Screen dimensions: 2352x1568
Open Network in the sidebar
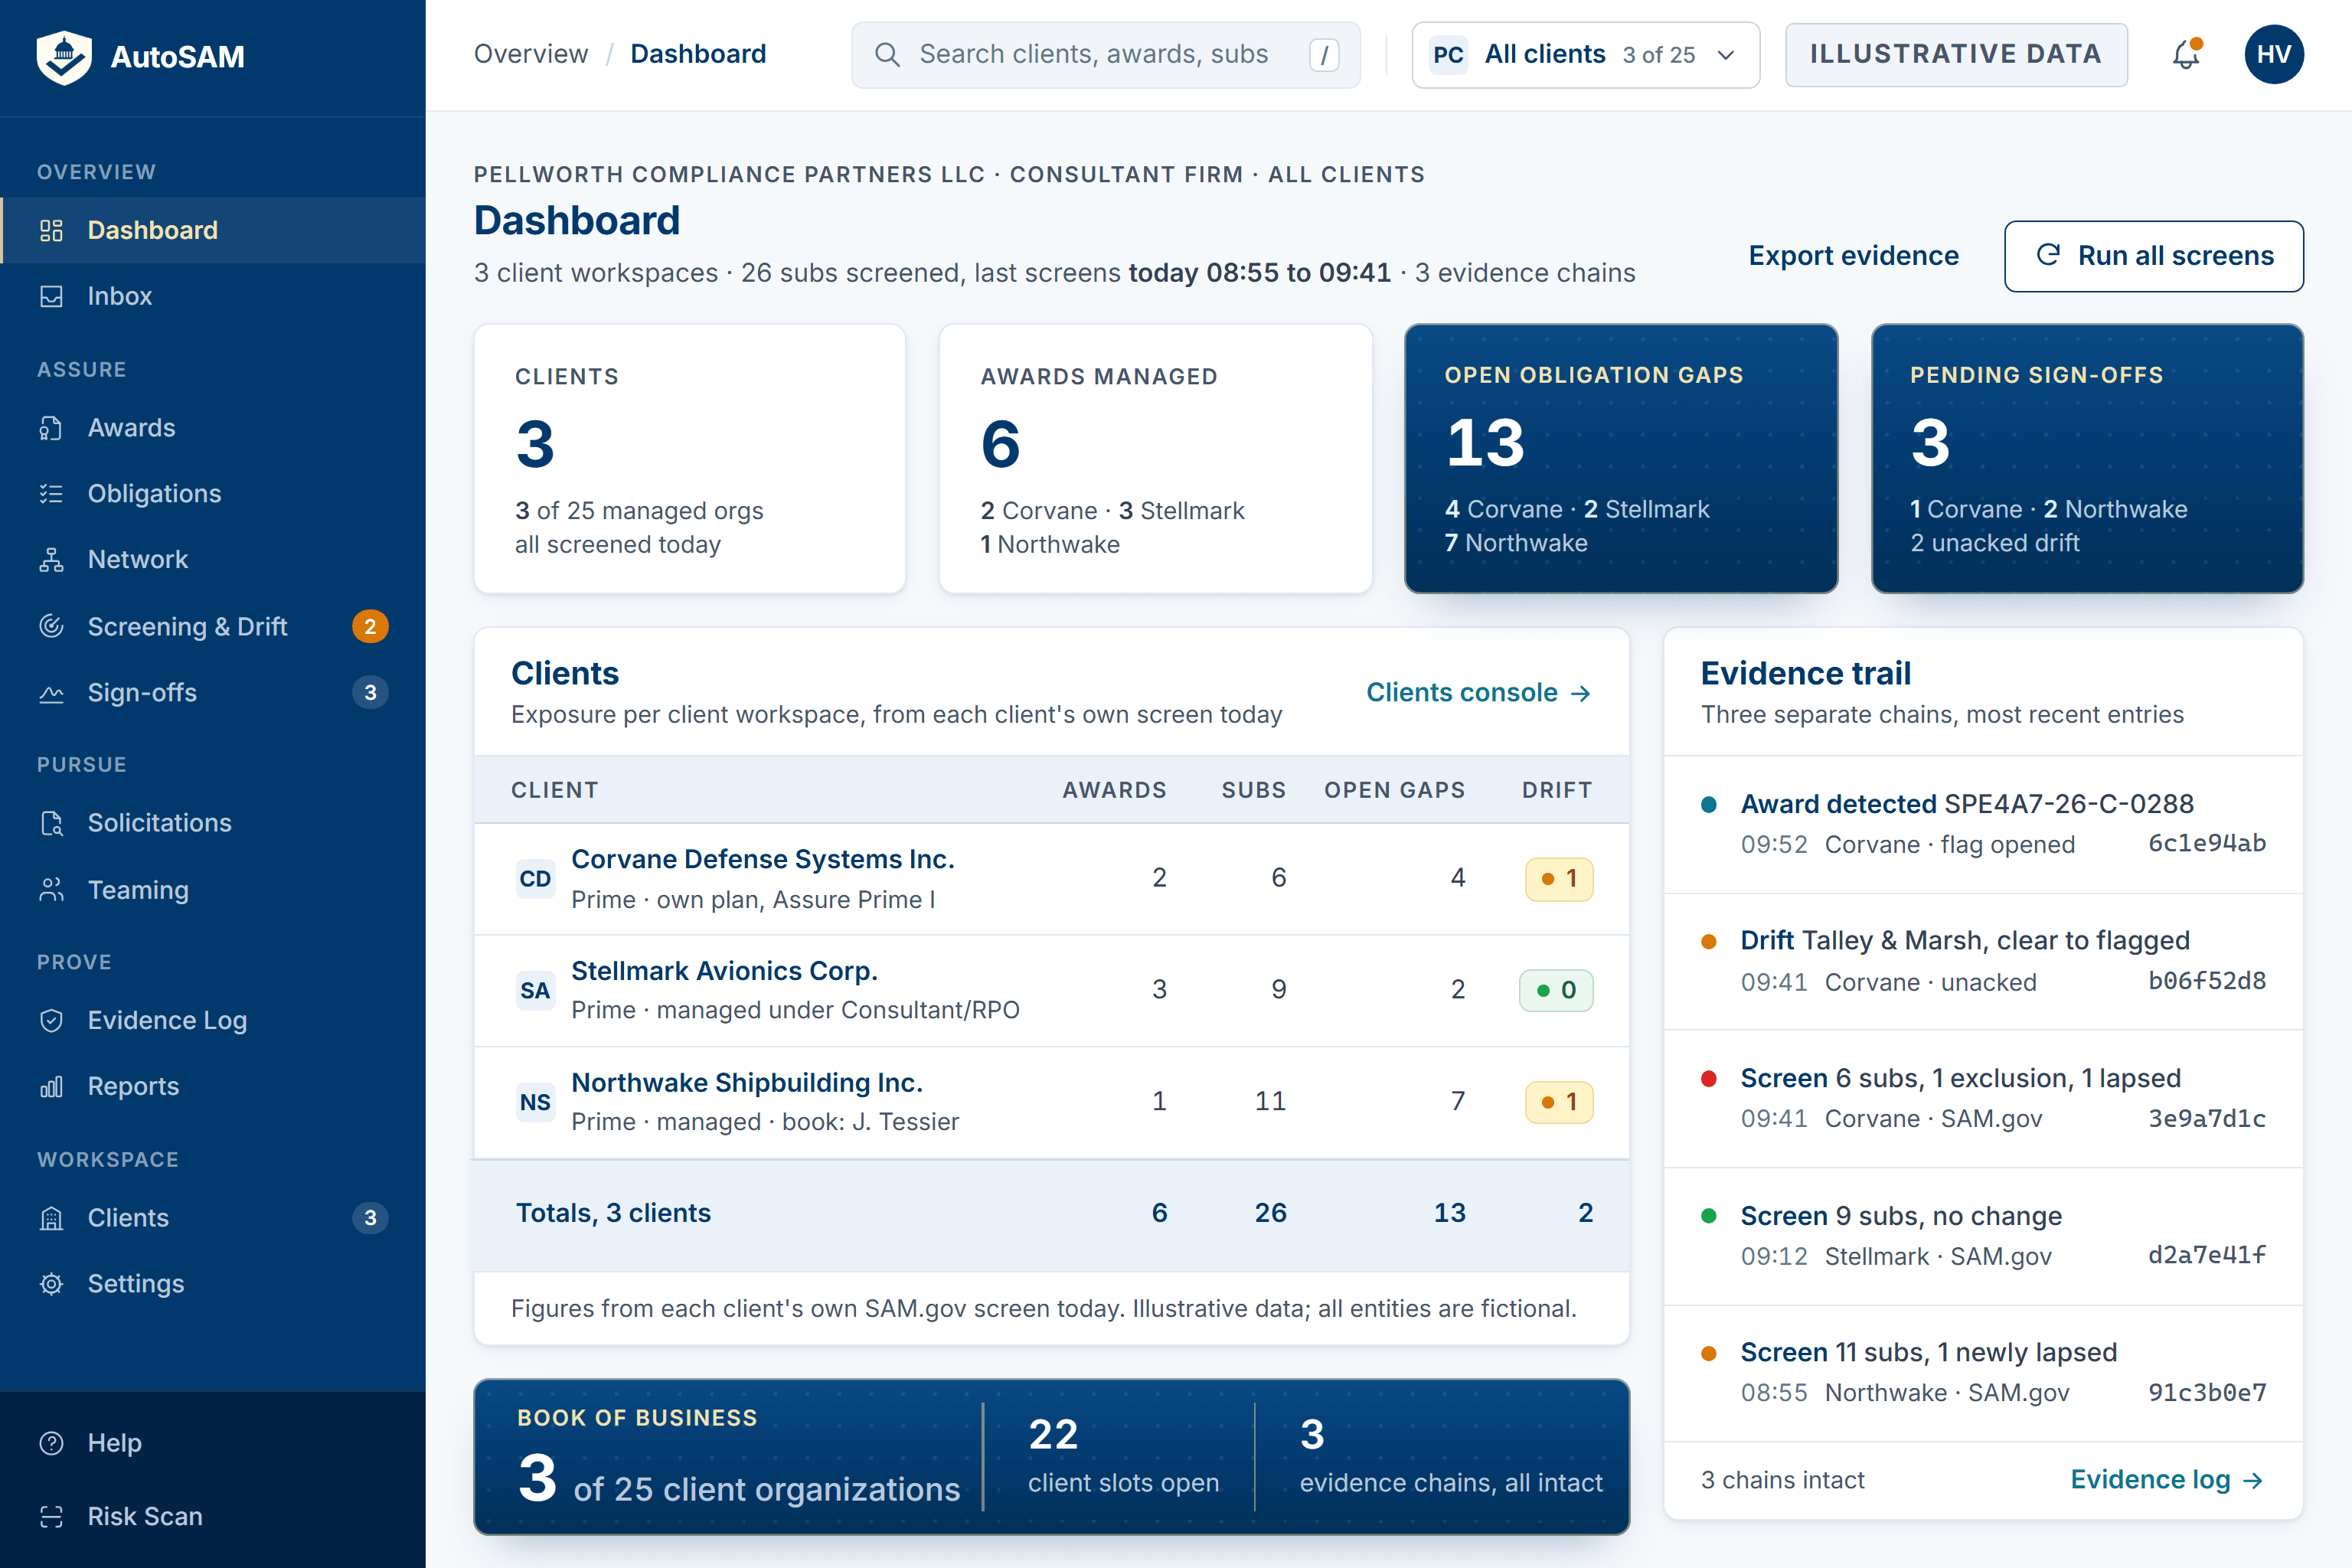(x=213, y=559)
